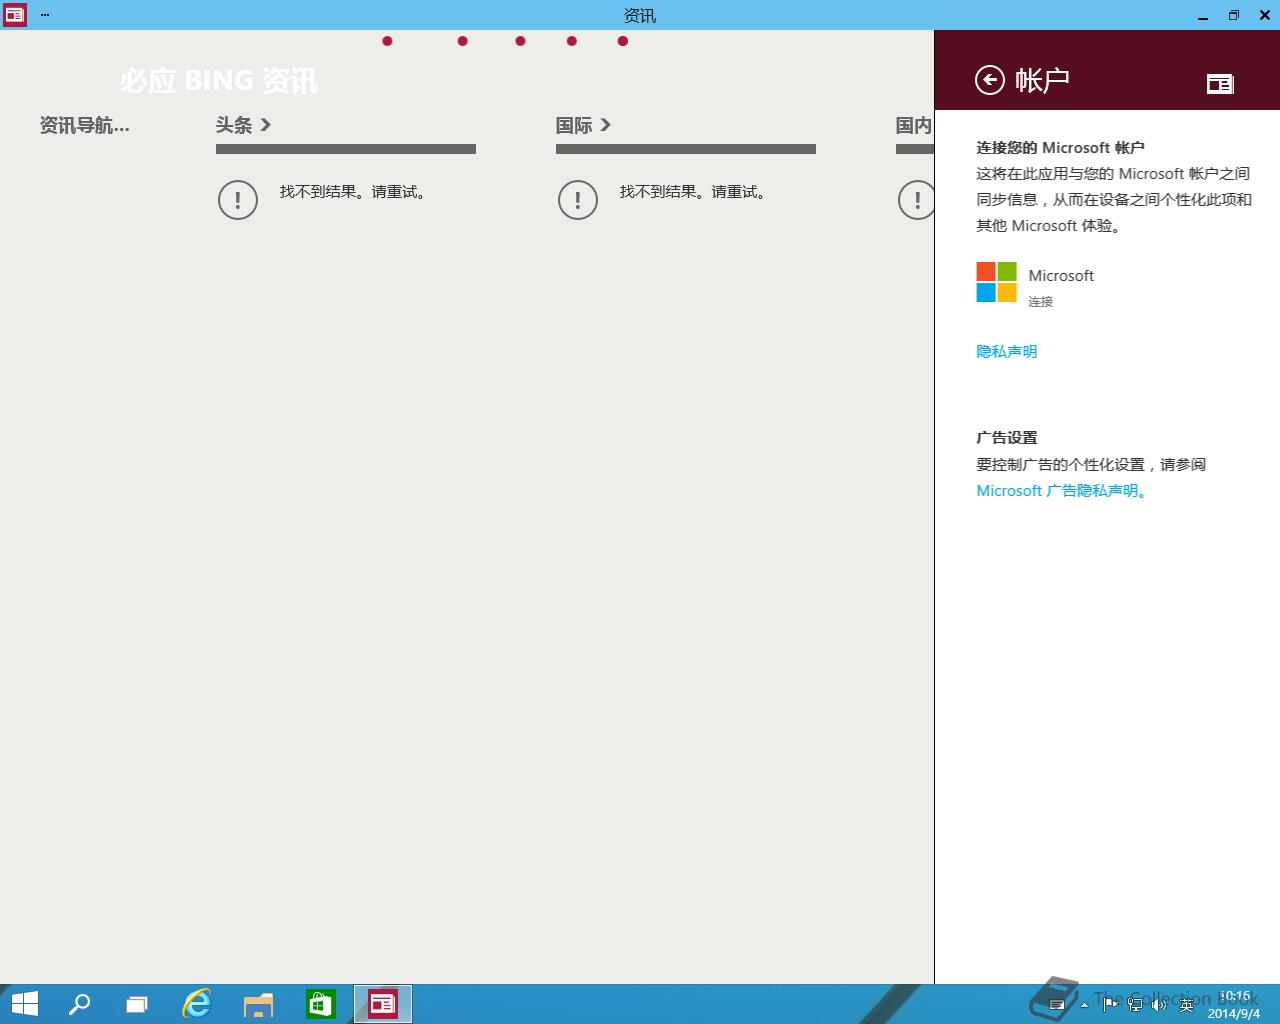1280x1024 pixels.
Task: Open the clock showing 2014/9/4
Action: pos(1234,1005)
